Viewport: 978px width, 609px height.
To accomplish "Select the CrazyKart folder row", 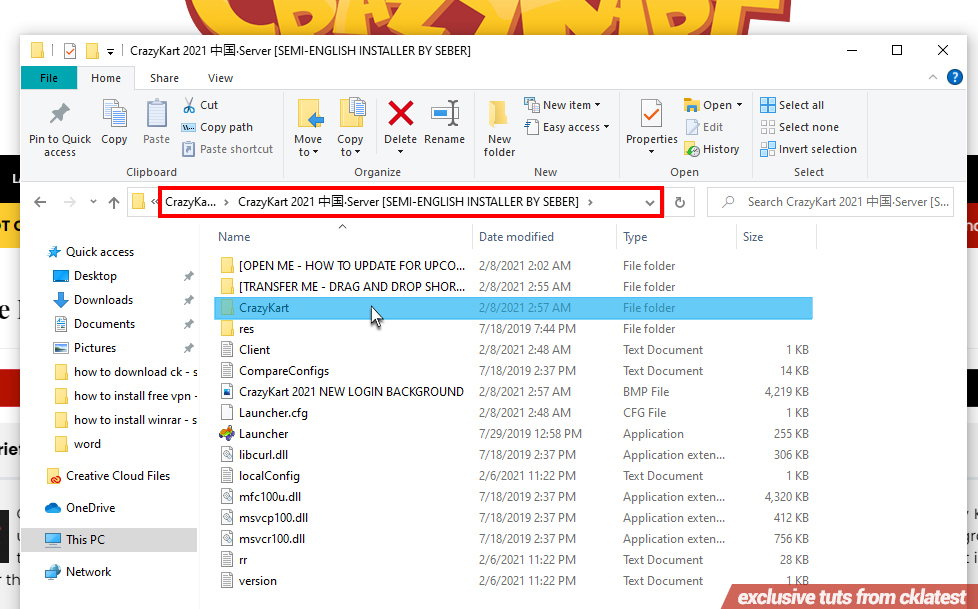I will click(x=513, y=308).
